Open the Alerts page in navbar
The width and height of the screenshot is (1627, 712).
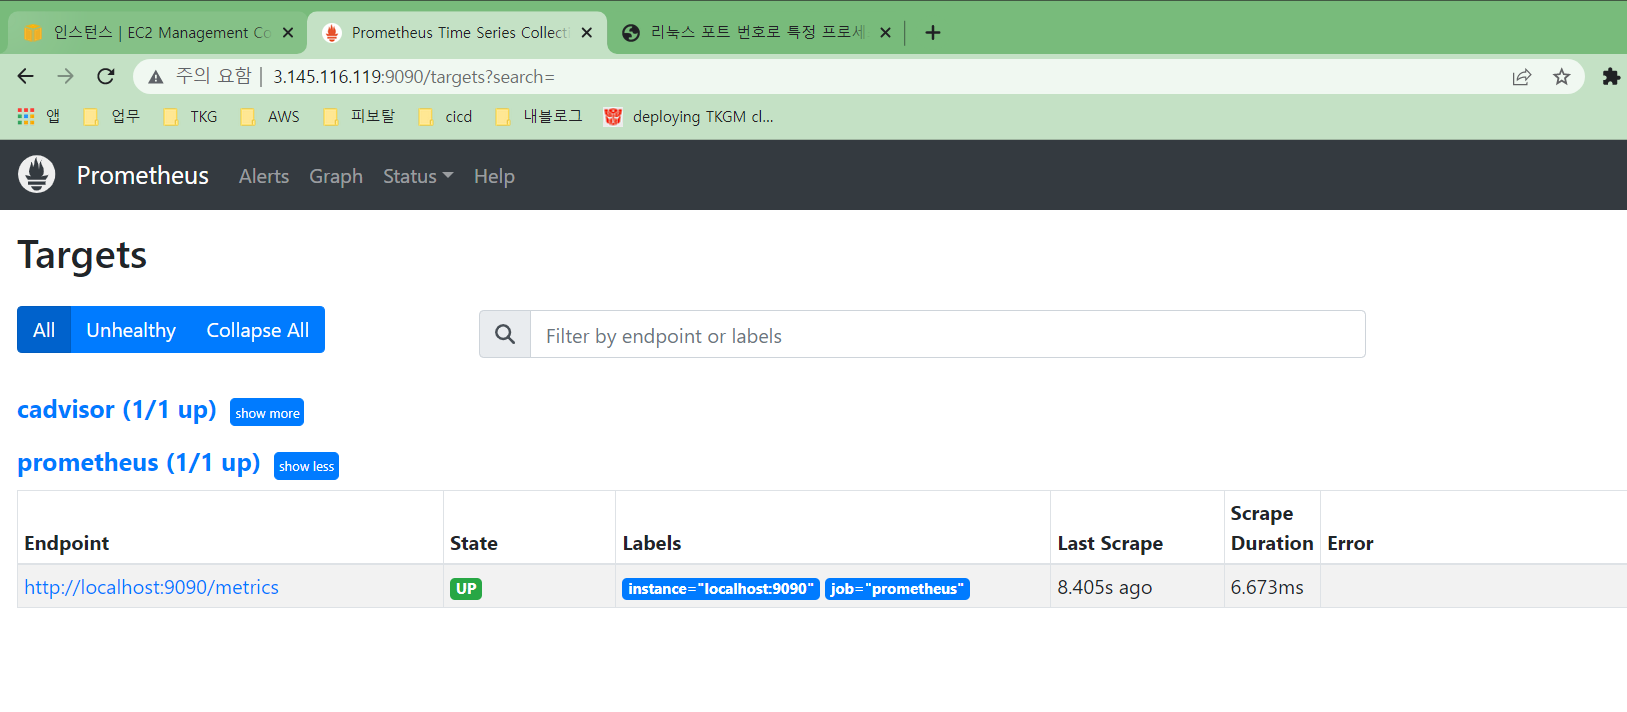pos(264,176)
